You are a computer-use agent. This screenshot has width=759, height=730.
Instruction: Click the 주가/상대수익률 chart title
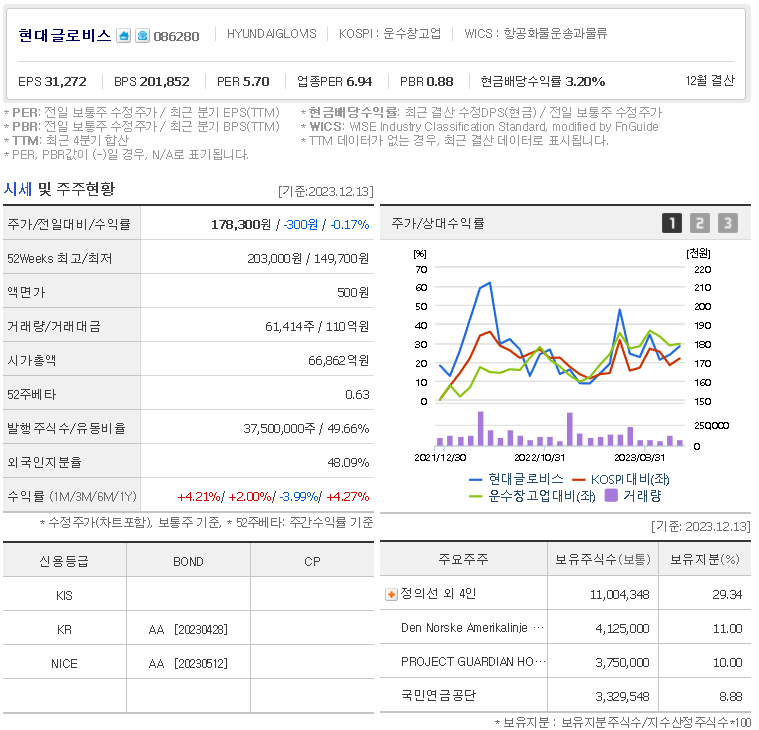coord(438,223)
